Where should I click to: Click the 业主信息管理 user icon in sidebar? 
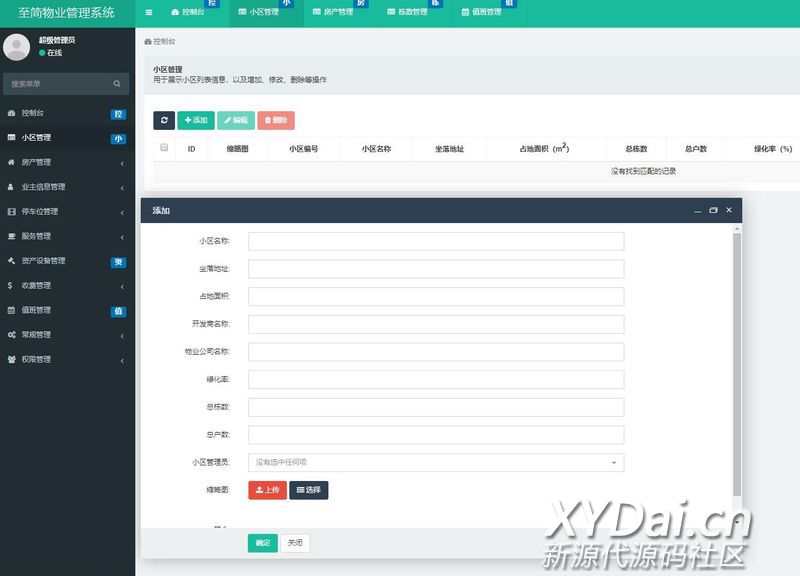point(11,187)
